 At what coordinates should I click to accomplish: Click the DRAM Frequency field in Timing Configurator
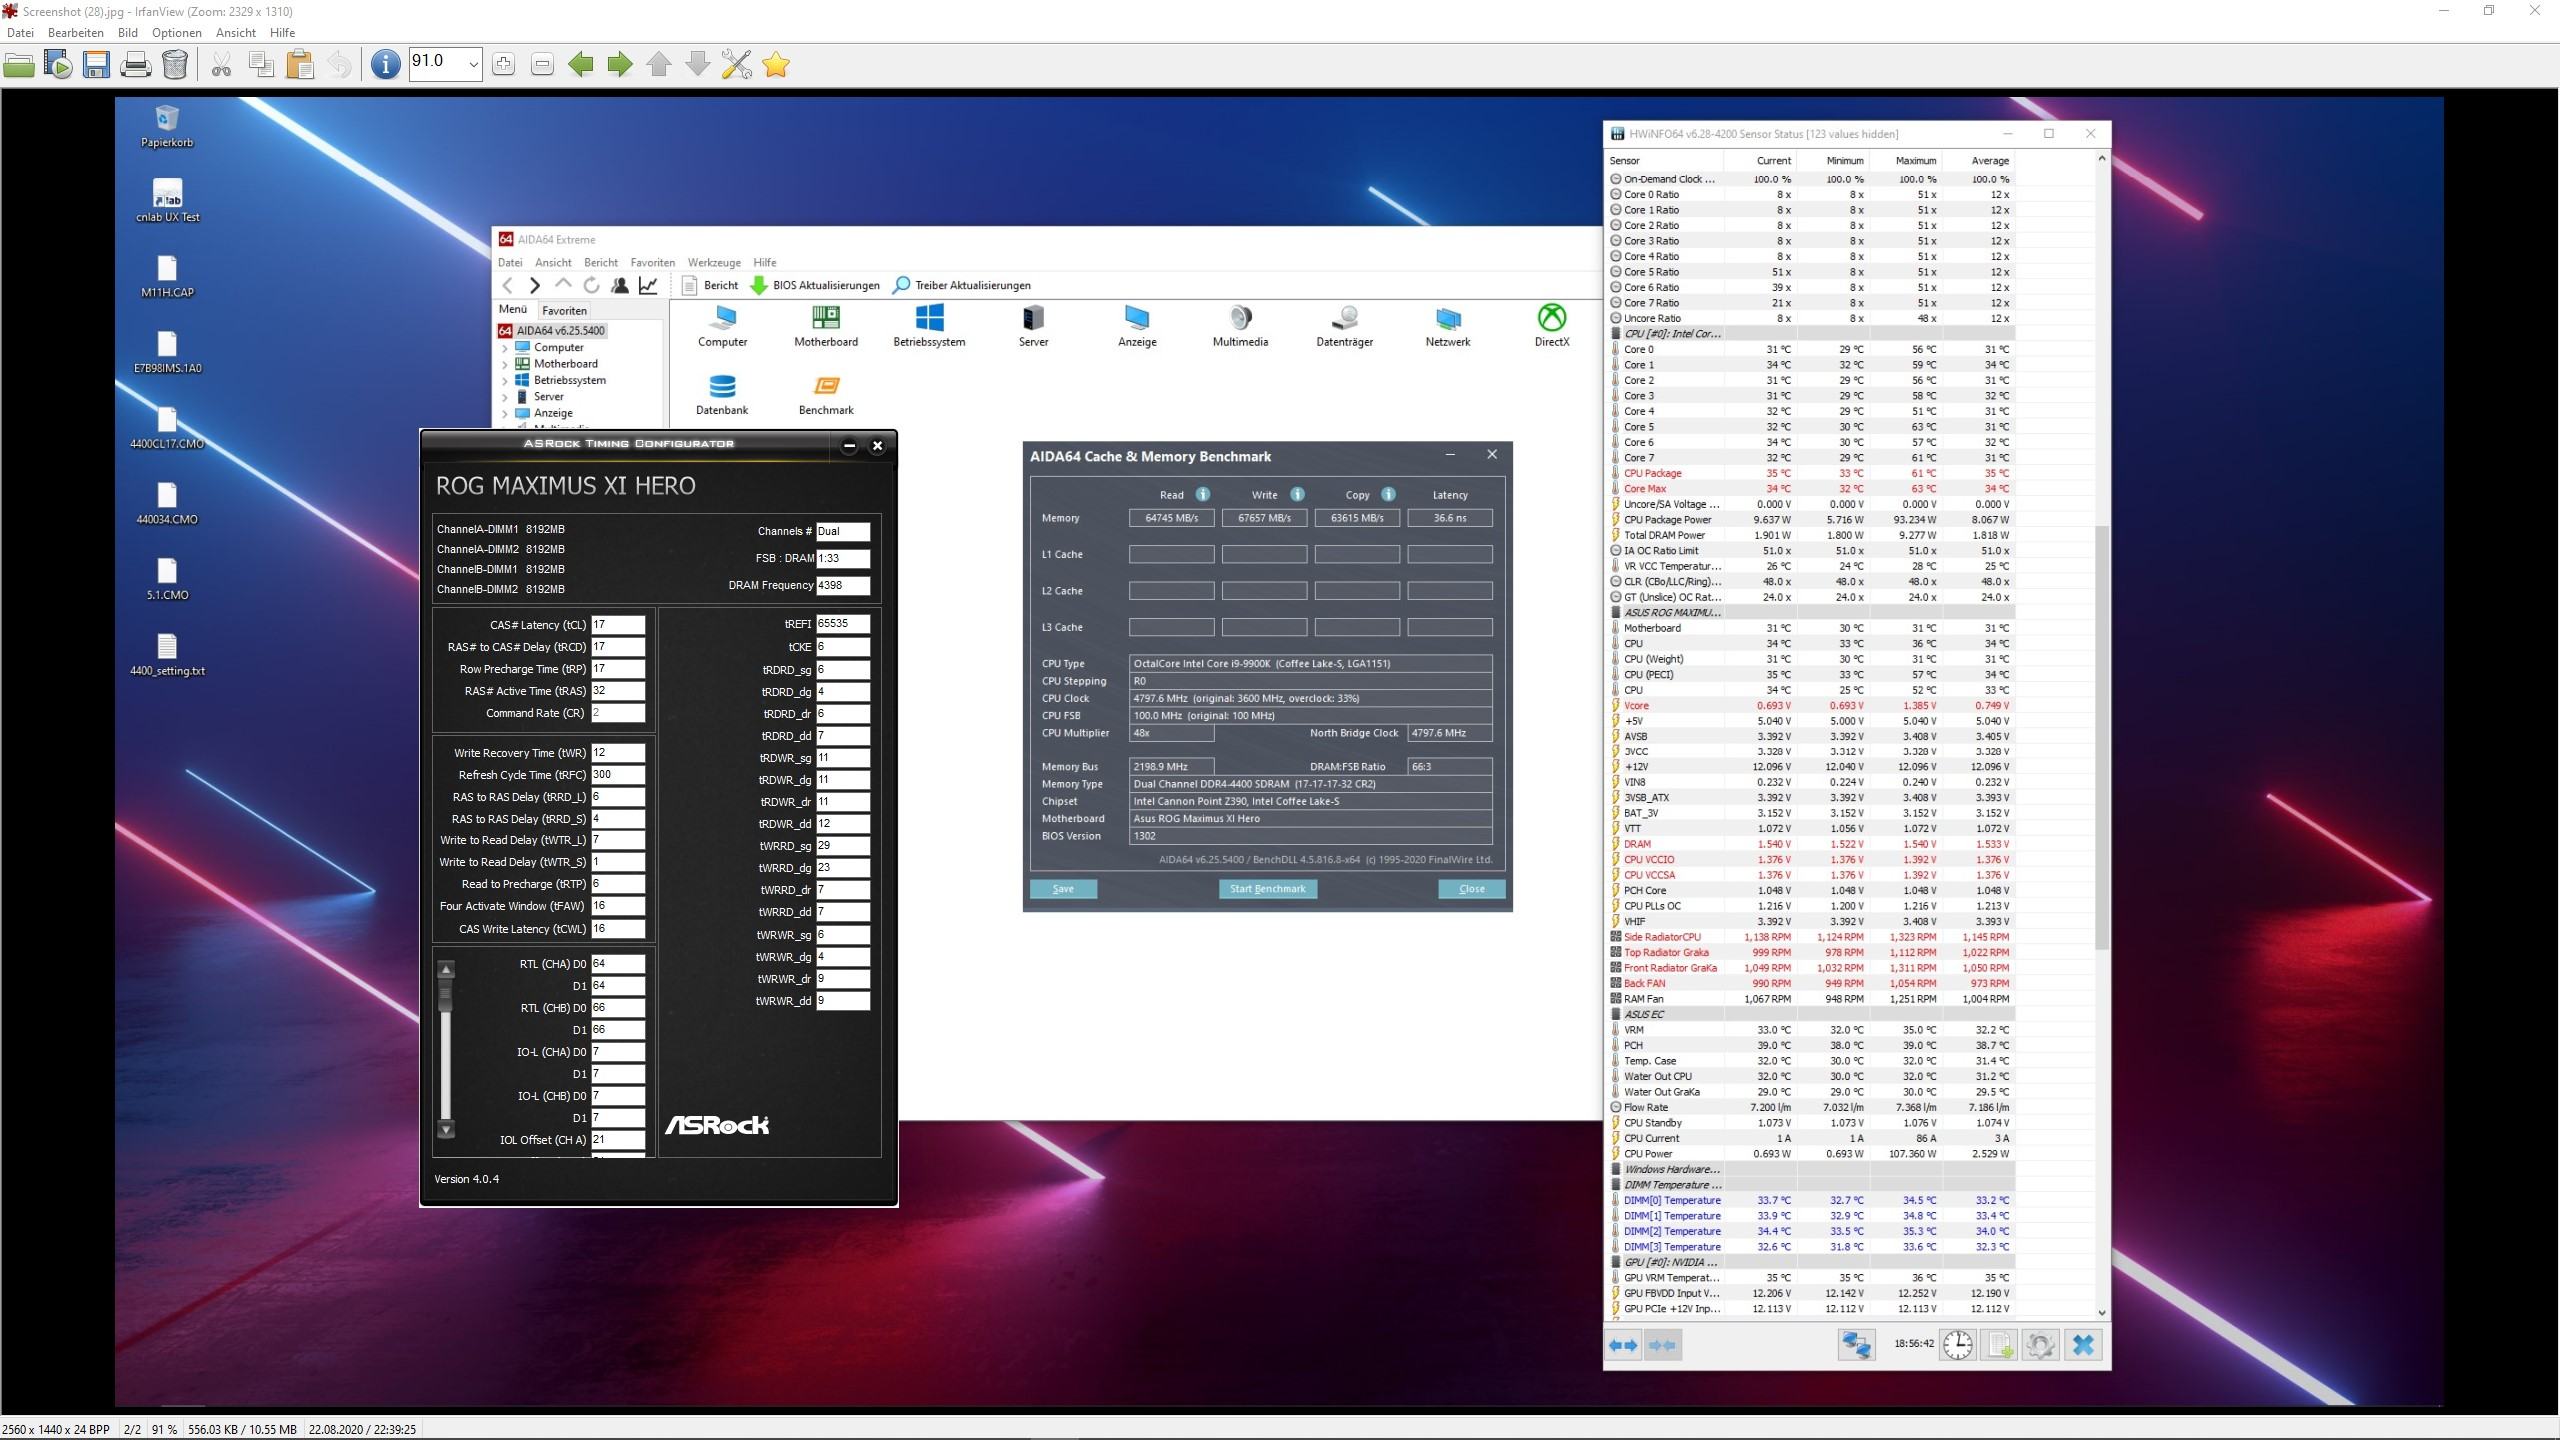(843, 585)
